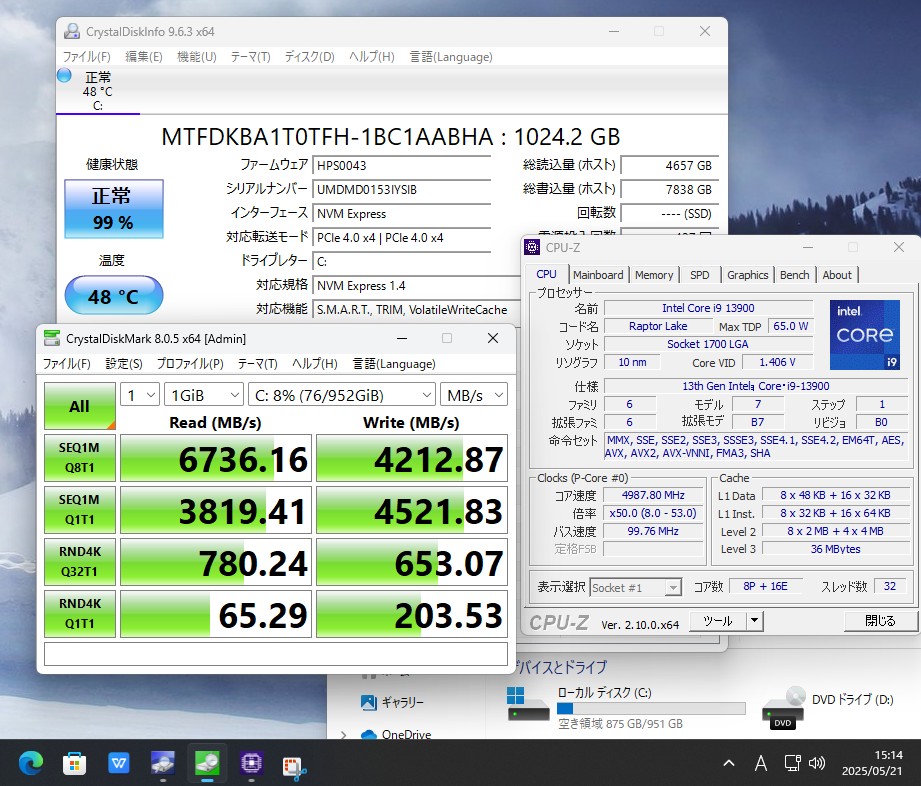This screenshot has width=921, height=786.
Task: Open the blue W app on taskbar
Action: [x=119, y=764]
